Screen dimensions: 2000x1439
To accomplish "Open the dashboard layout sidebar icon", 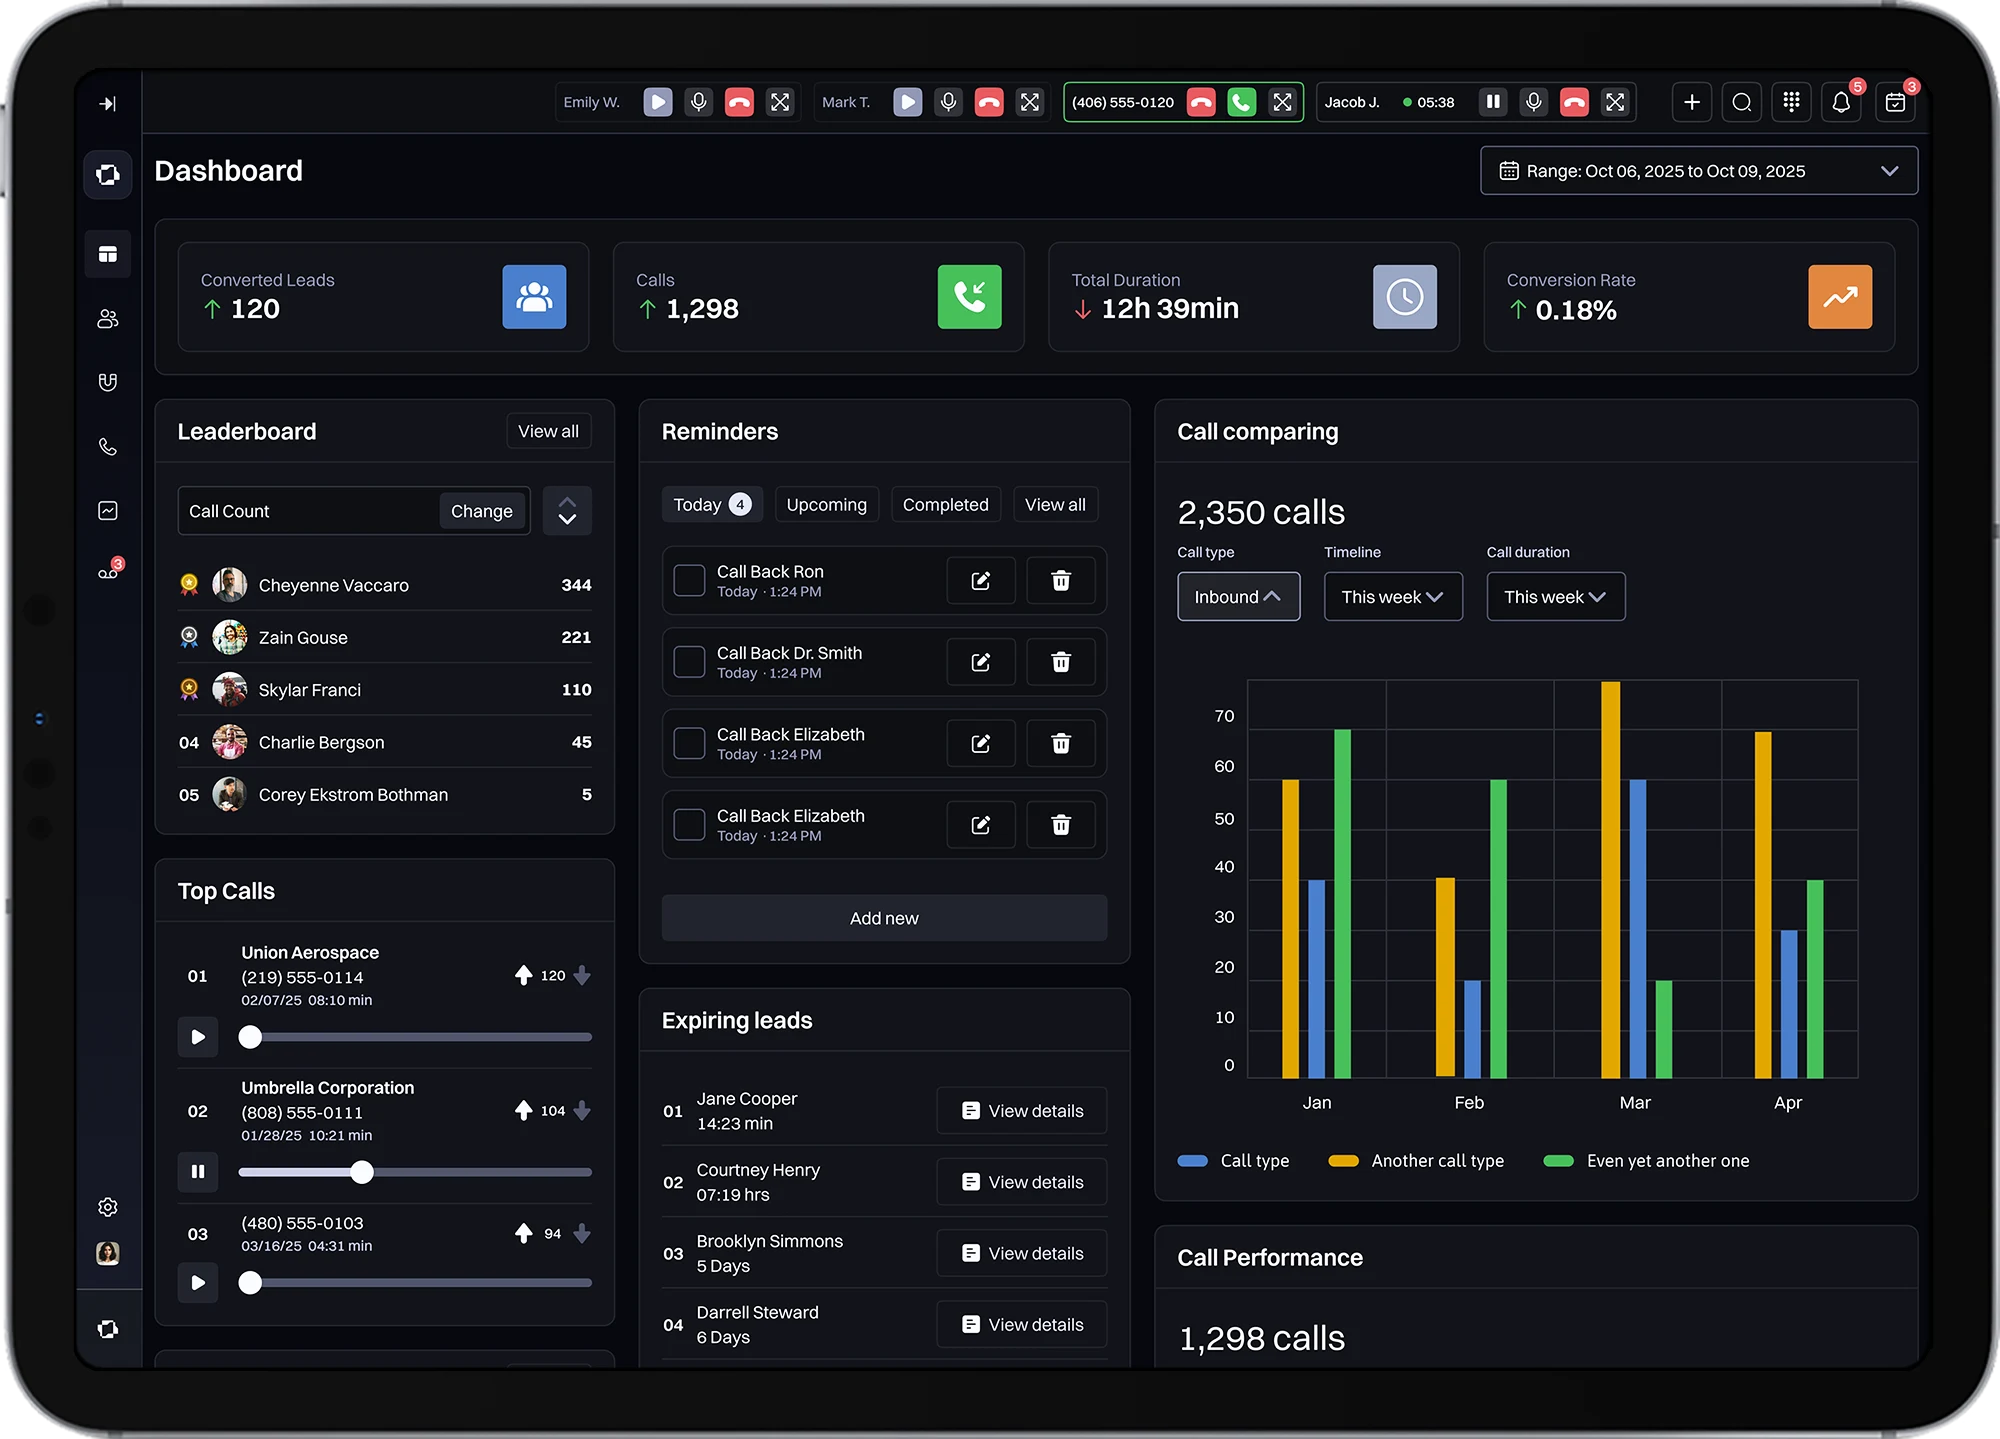I will [x=108, y=254].
